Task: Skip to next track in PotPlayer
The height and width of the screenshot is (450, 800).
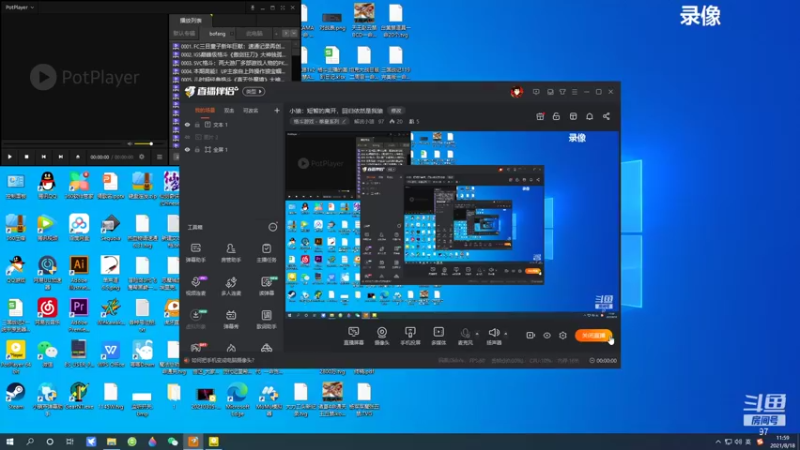Action: coord(60,157)
